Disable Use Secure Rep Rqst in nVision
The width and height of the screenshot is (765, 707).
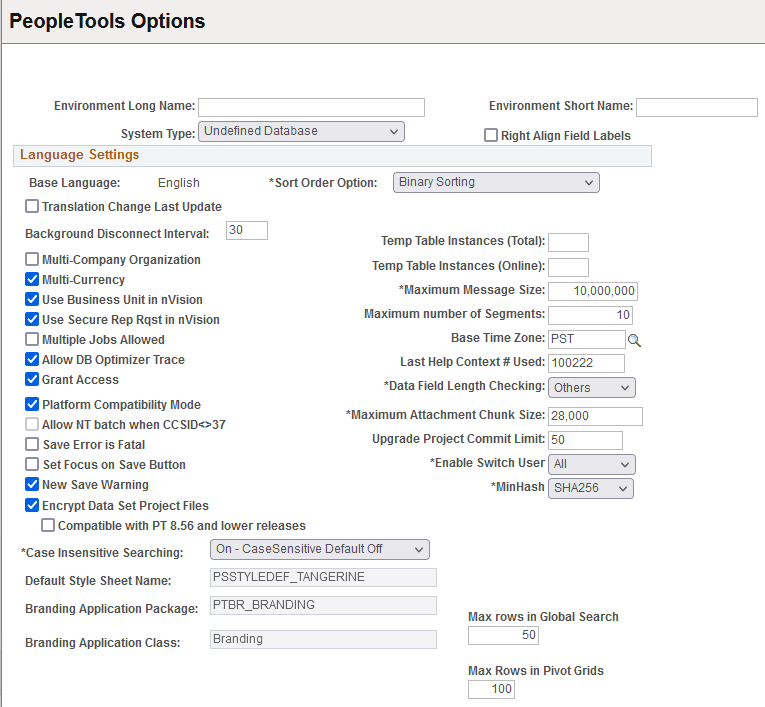click(x=32, y=319)
